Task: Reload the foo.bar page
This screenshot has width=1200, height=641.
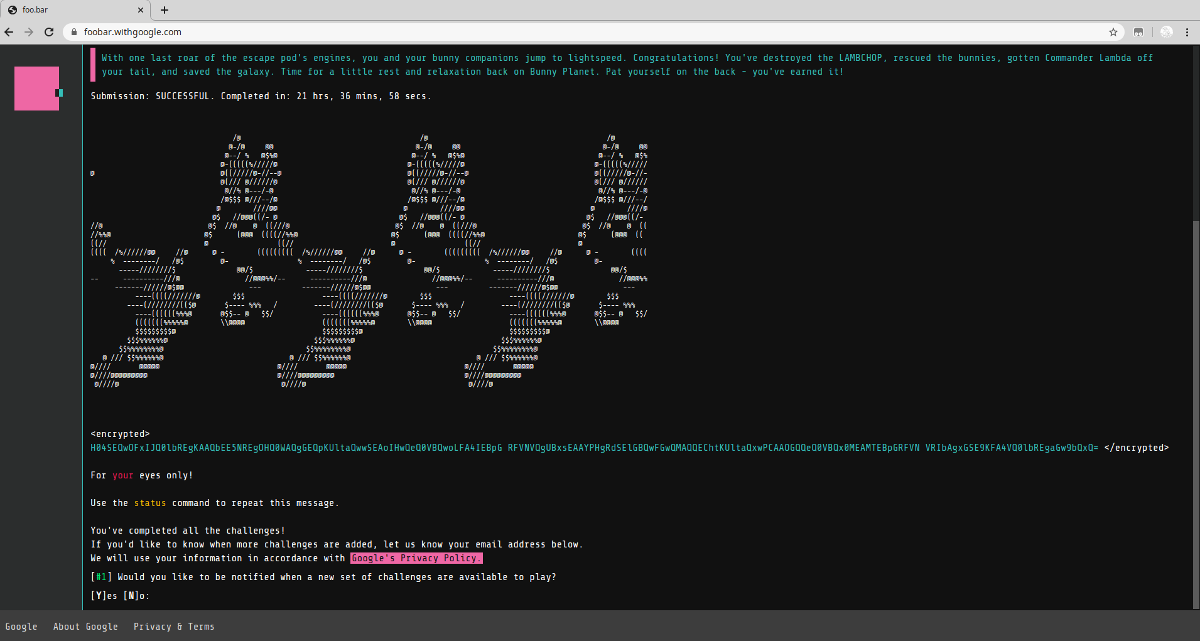Action: 47,32
